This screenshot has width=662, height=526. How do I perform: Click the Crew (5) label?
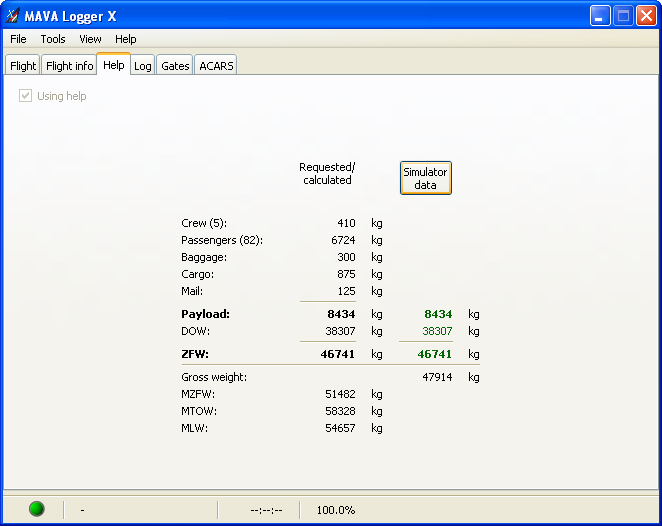pos(204,223)
